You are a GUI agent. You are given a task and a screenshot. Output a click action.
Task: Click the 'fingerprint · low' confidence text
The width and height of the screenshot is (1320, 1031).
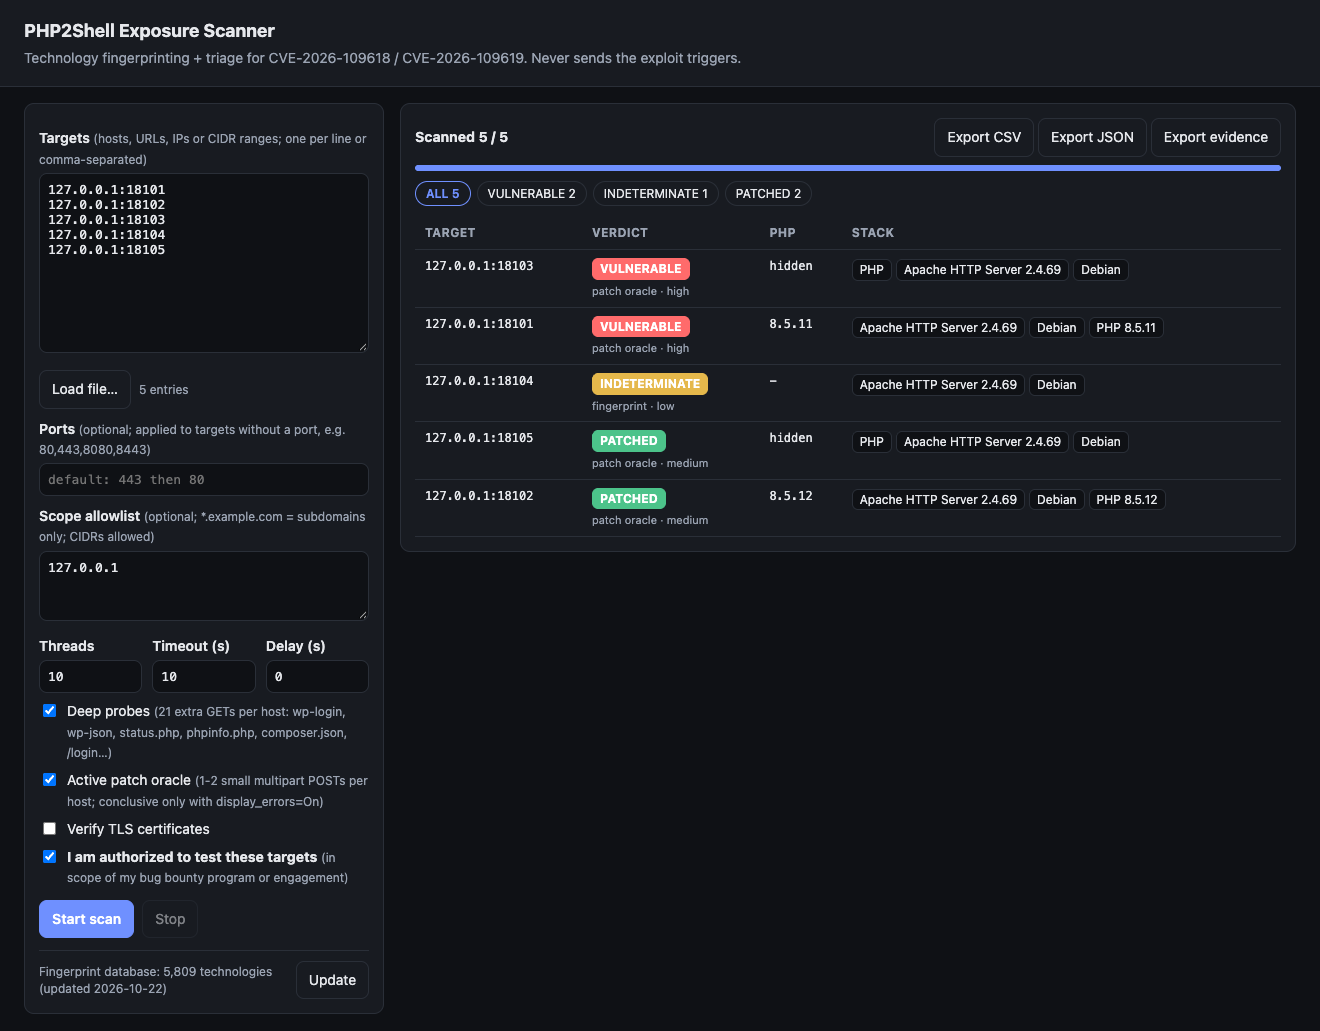[x=633, y=406]
